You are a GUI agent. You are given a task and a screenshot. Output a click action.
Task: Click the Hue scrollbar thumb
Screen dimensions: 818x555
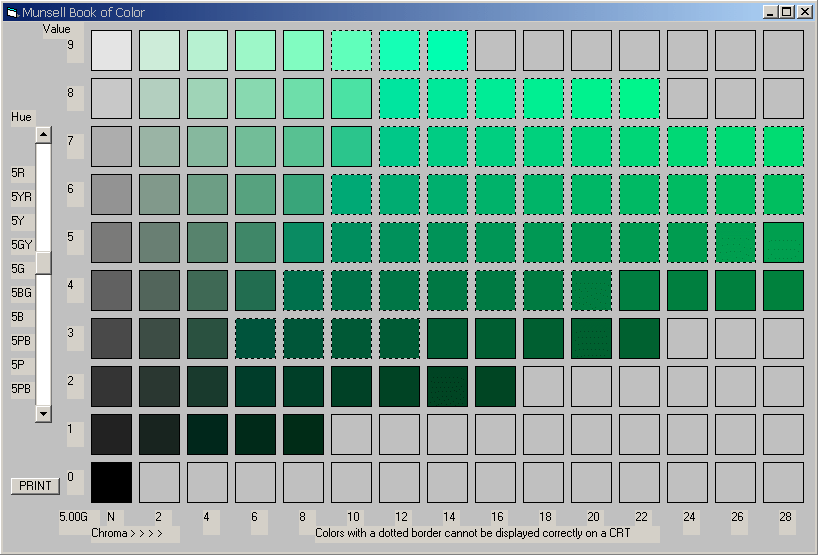coord(43,263)
